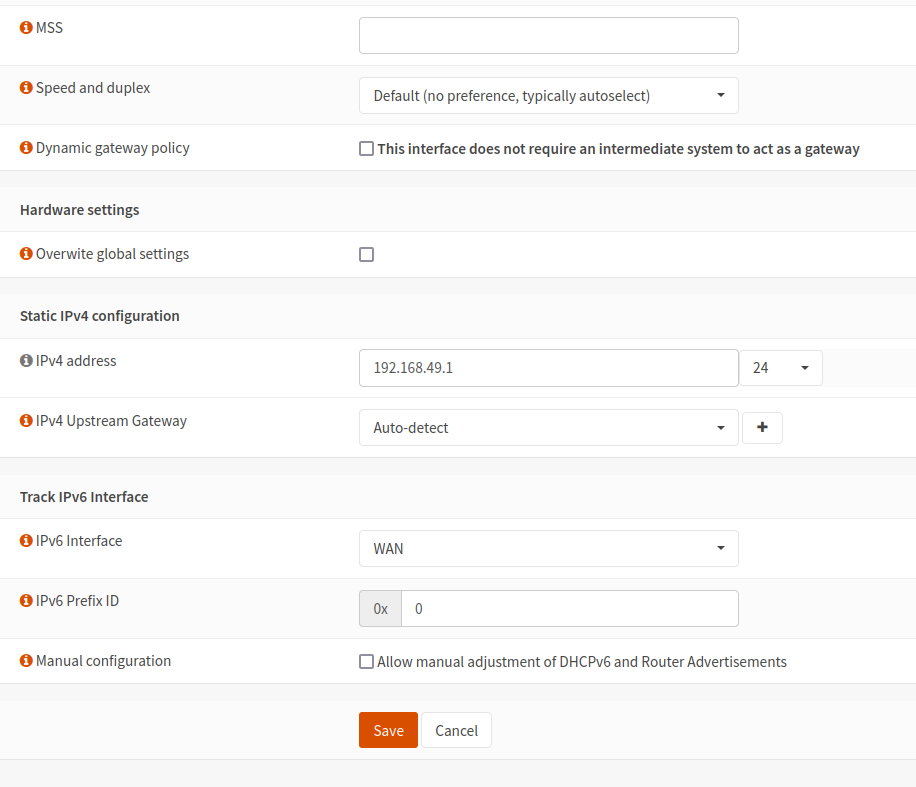
Task: Check the Overwrite global settings box
Action: (x=367, y=255)
